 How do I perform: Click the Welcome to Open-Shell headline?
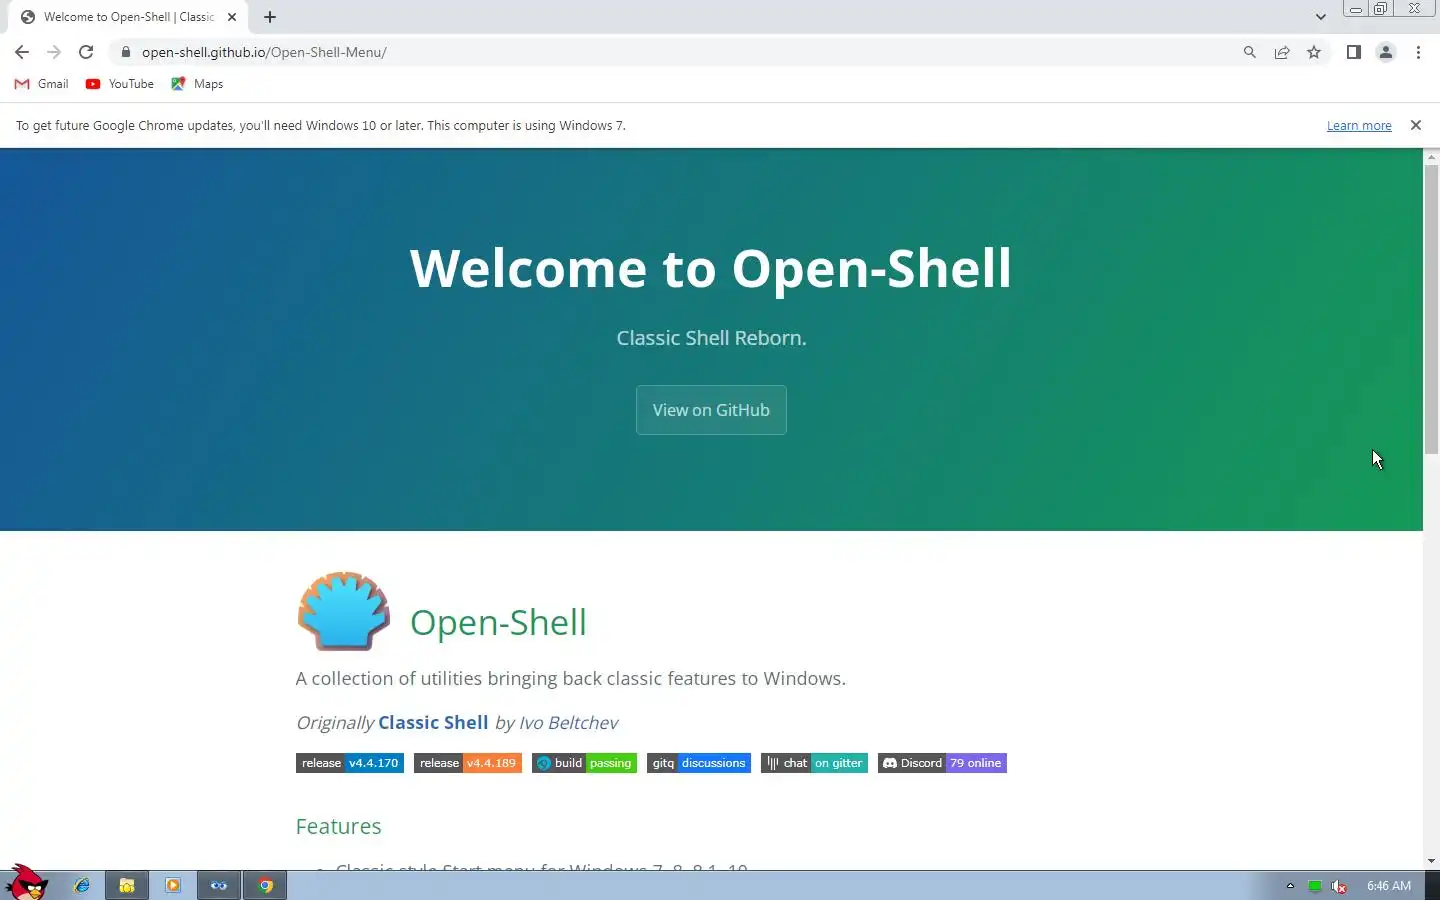[x=711, y=268]
